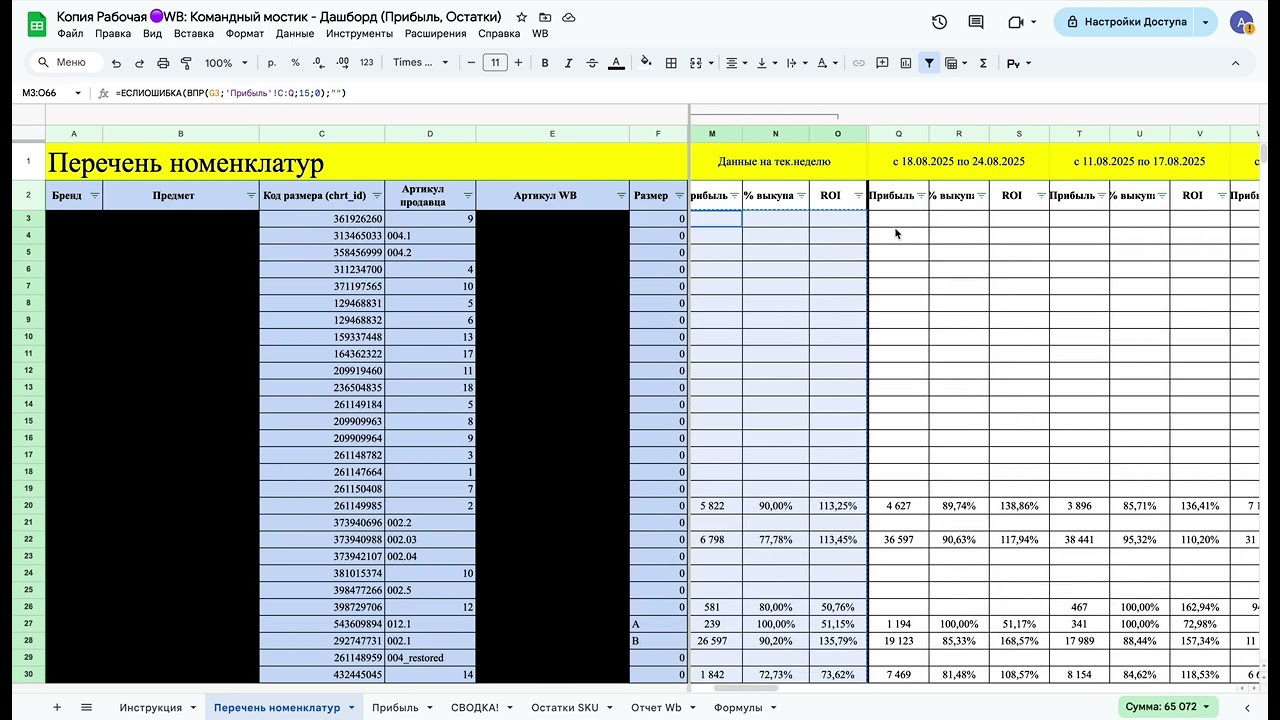
Task: Star this spreadsheet
Action: [522, 18]
